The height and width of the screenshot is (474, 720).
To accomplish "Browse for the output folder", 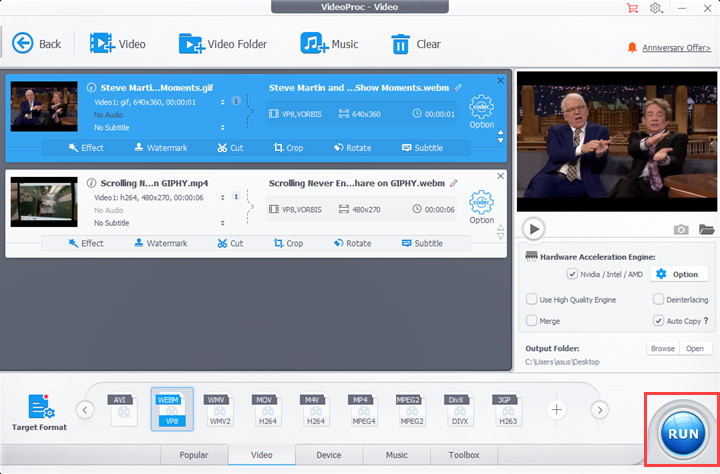I will (663, 349).
